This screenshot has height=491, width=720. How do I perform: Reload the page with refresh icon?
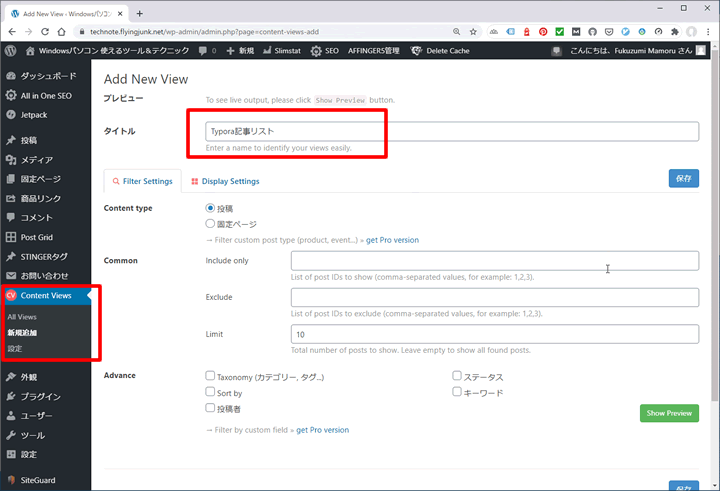45,32
